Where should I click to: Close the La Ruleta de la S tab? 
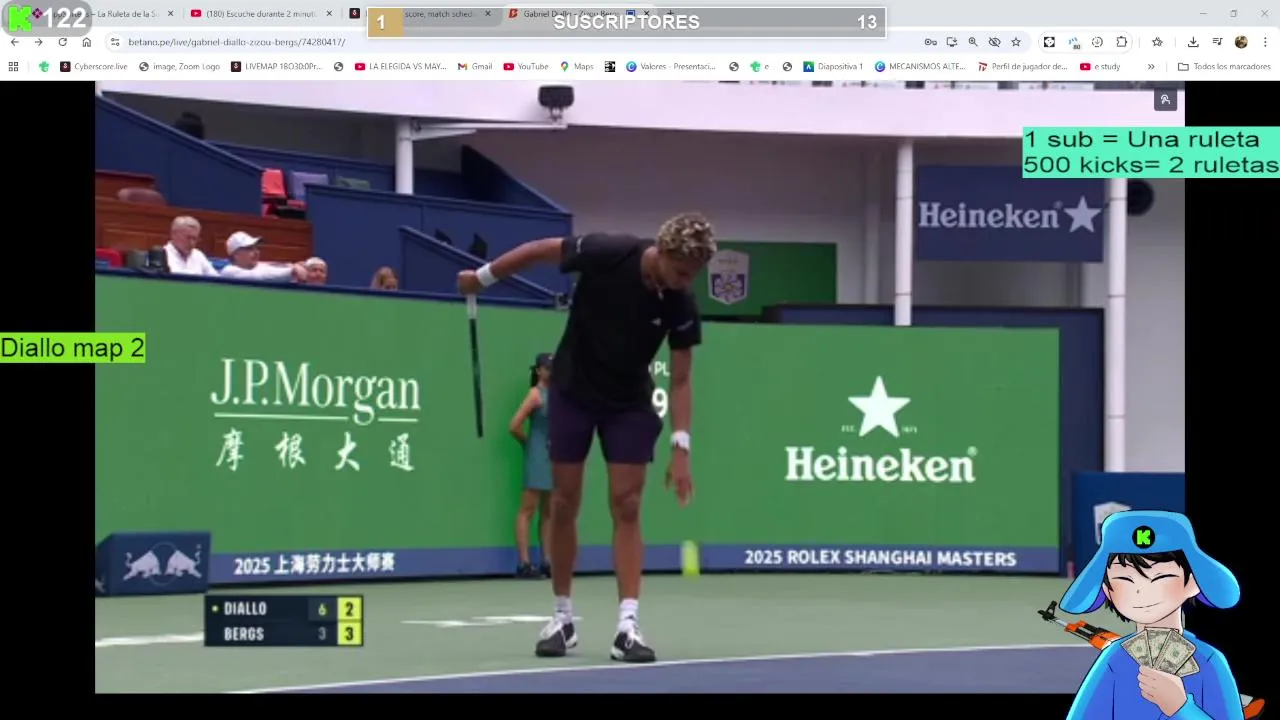click(x=170, y=14)
